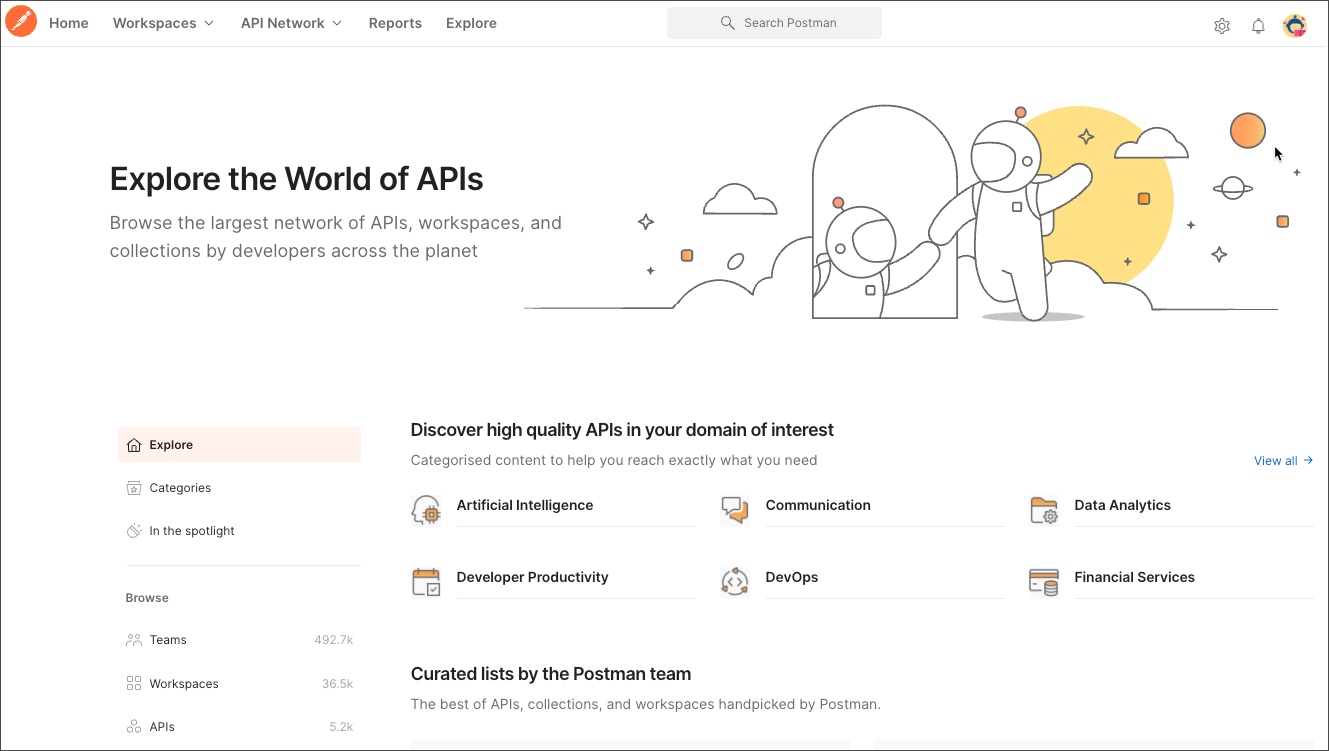
Task: Open the settings gear icon
Action: (x=1222, y=26)
